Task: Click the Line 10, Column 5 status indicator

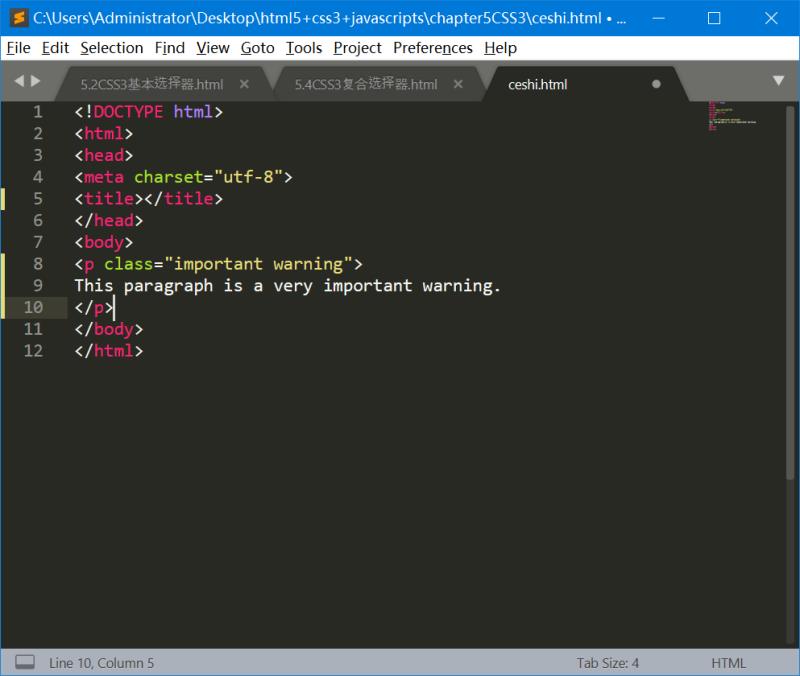Action: (x=102, y=663)
